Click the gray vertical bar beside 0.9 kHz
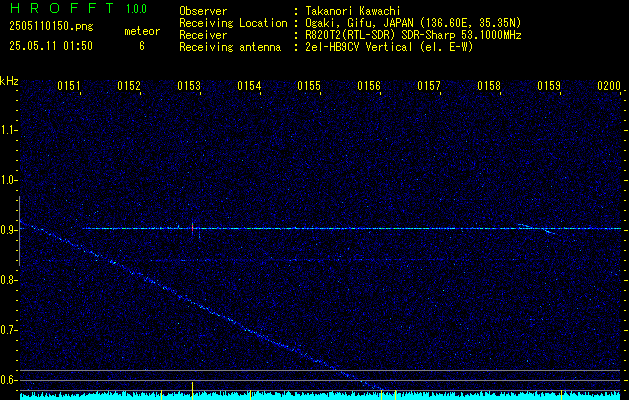The width and height of the screenshot is (629, 400). [x=19, y=231]
